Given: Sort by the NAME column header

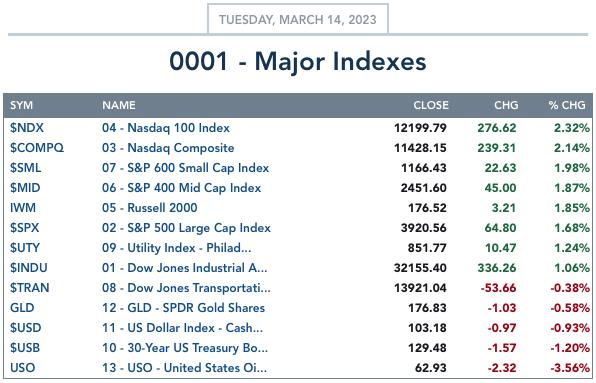Looking at the screenshot, I should pos(119,105).
